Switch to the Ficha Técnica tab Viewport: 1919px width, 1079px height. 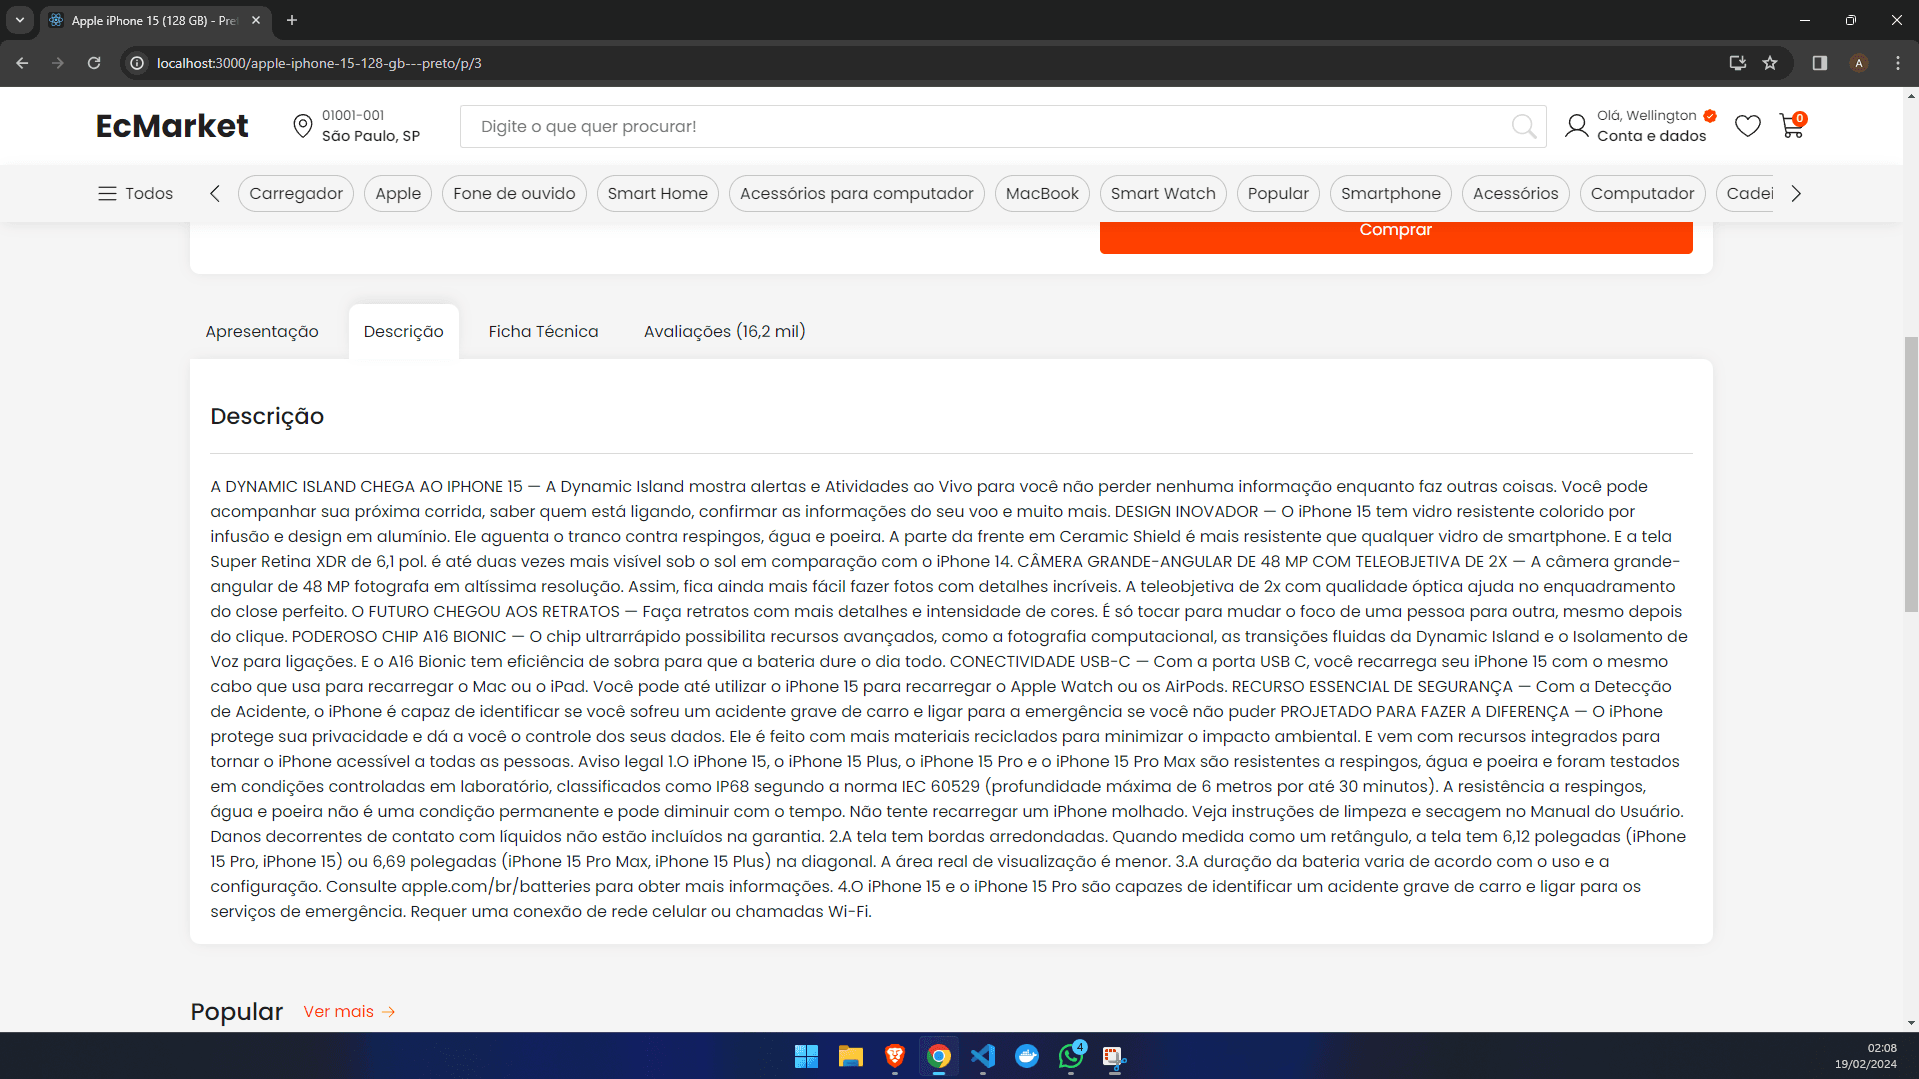(543, 331)
